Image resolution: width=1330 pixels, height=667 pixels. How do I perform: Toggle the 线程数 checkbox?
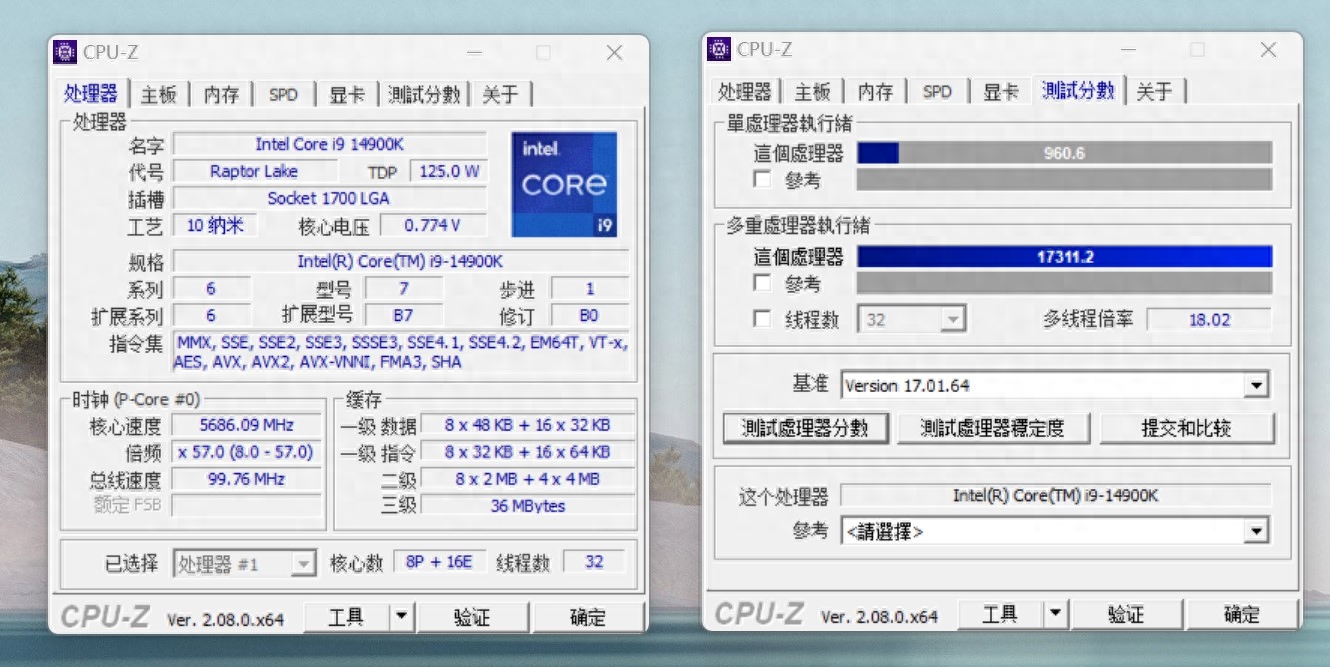click(763, 319)
